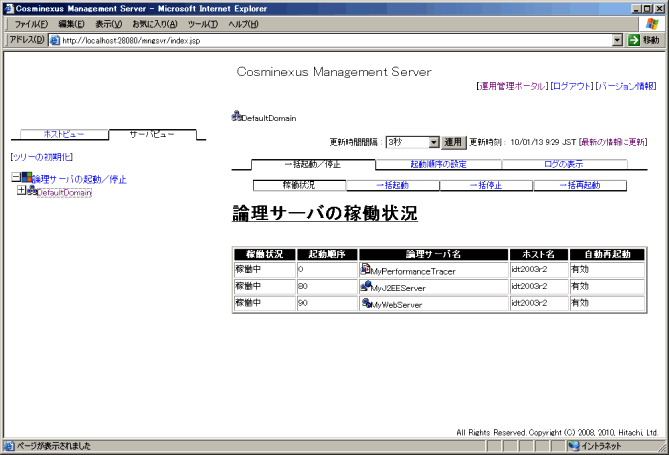Viewport: 669px width, 455px height.
Task: Click inside the address URL field
Action: point(330,40)
